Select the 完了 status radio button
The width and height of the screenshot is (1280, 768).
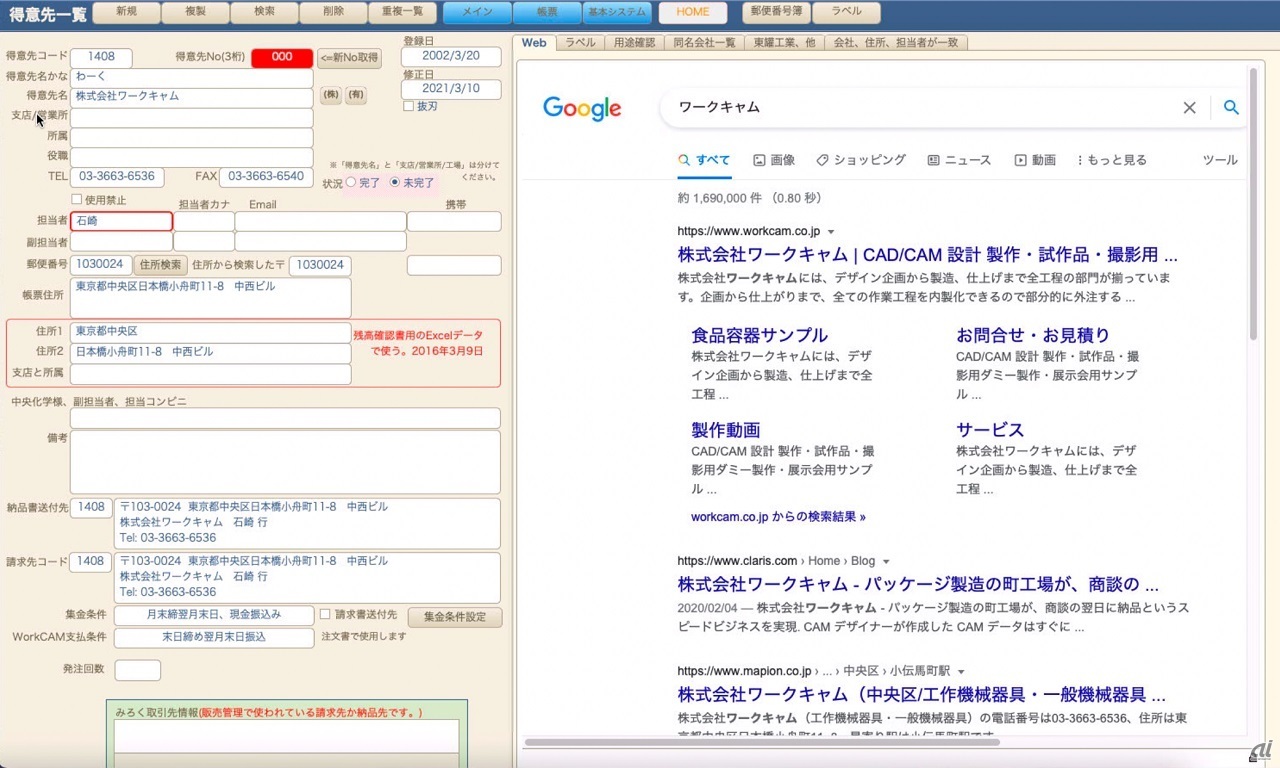pyautogui.click(x=351, y=183)
